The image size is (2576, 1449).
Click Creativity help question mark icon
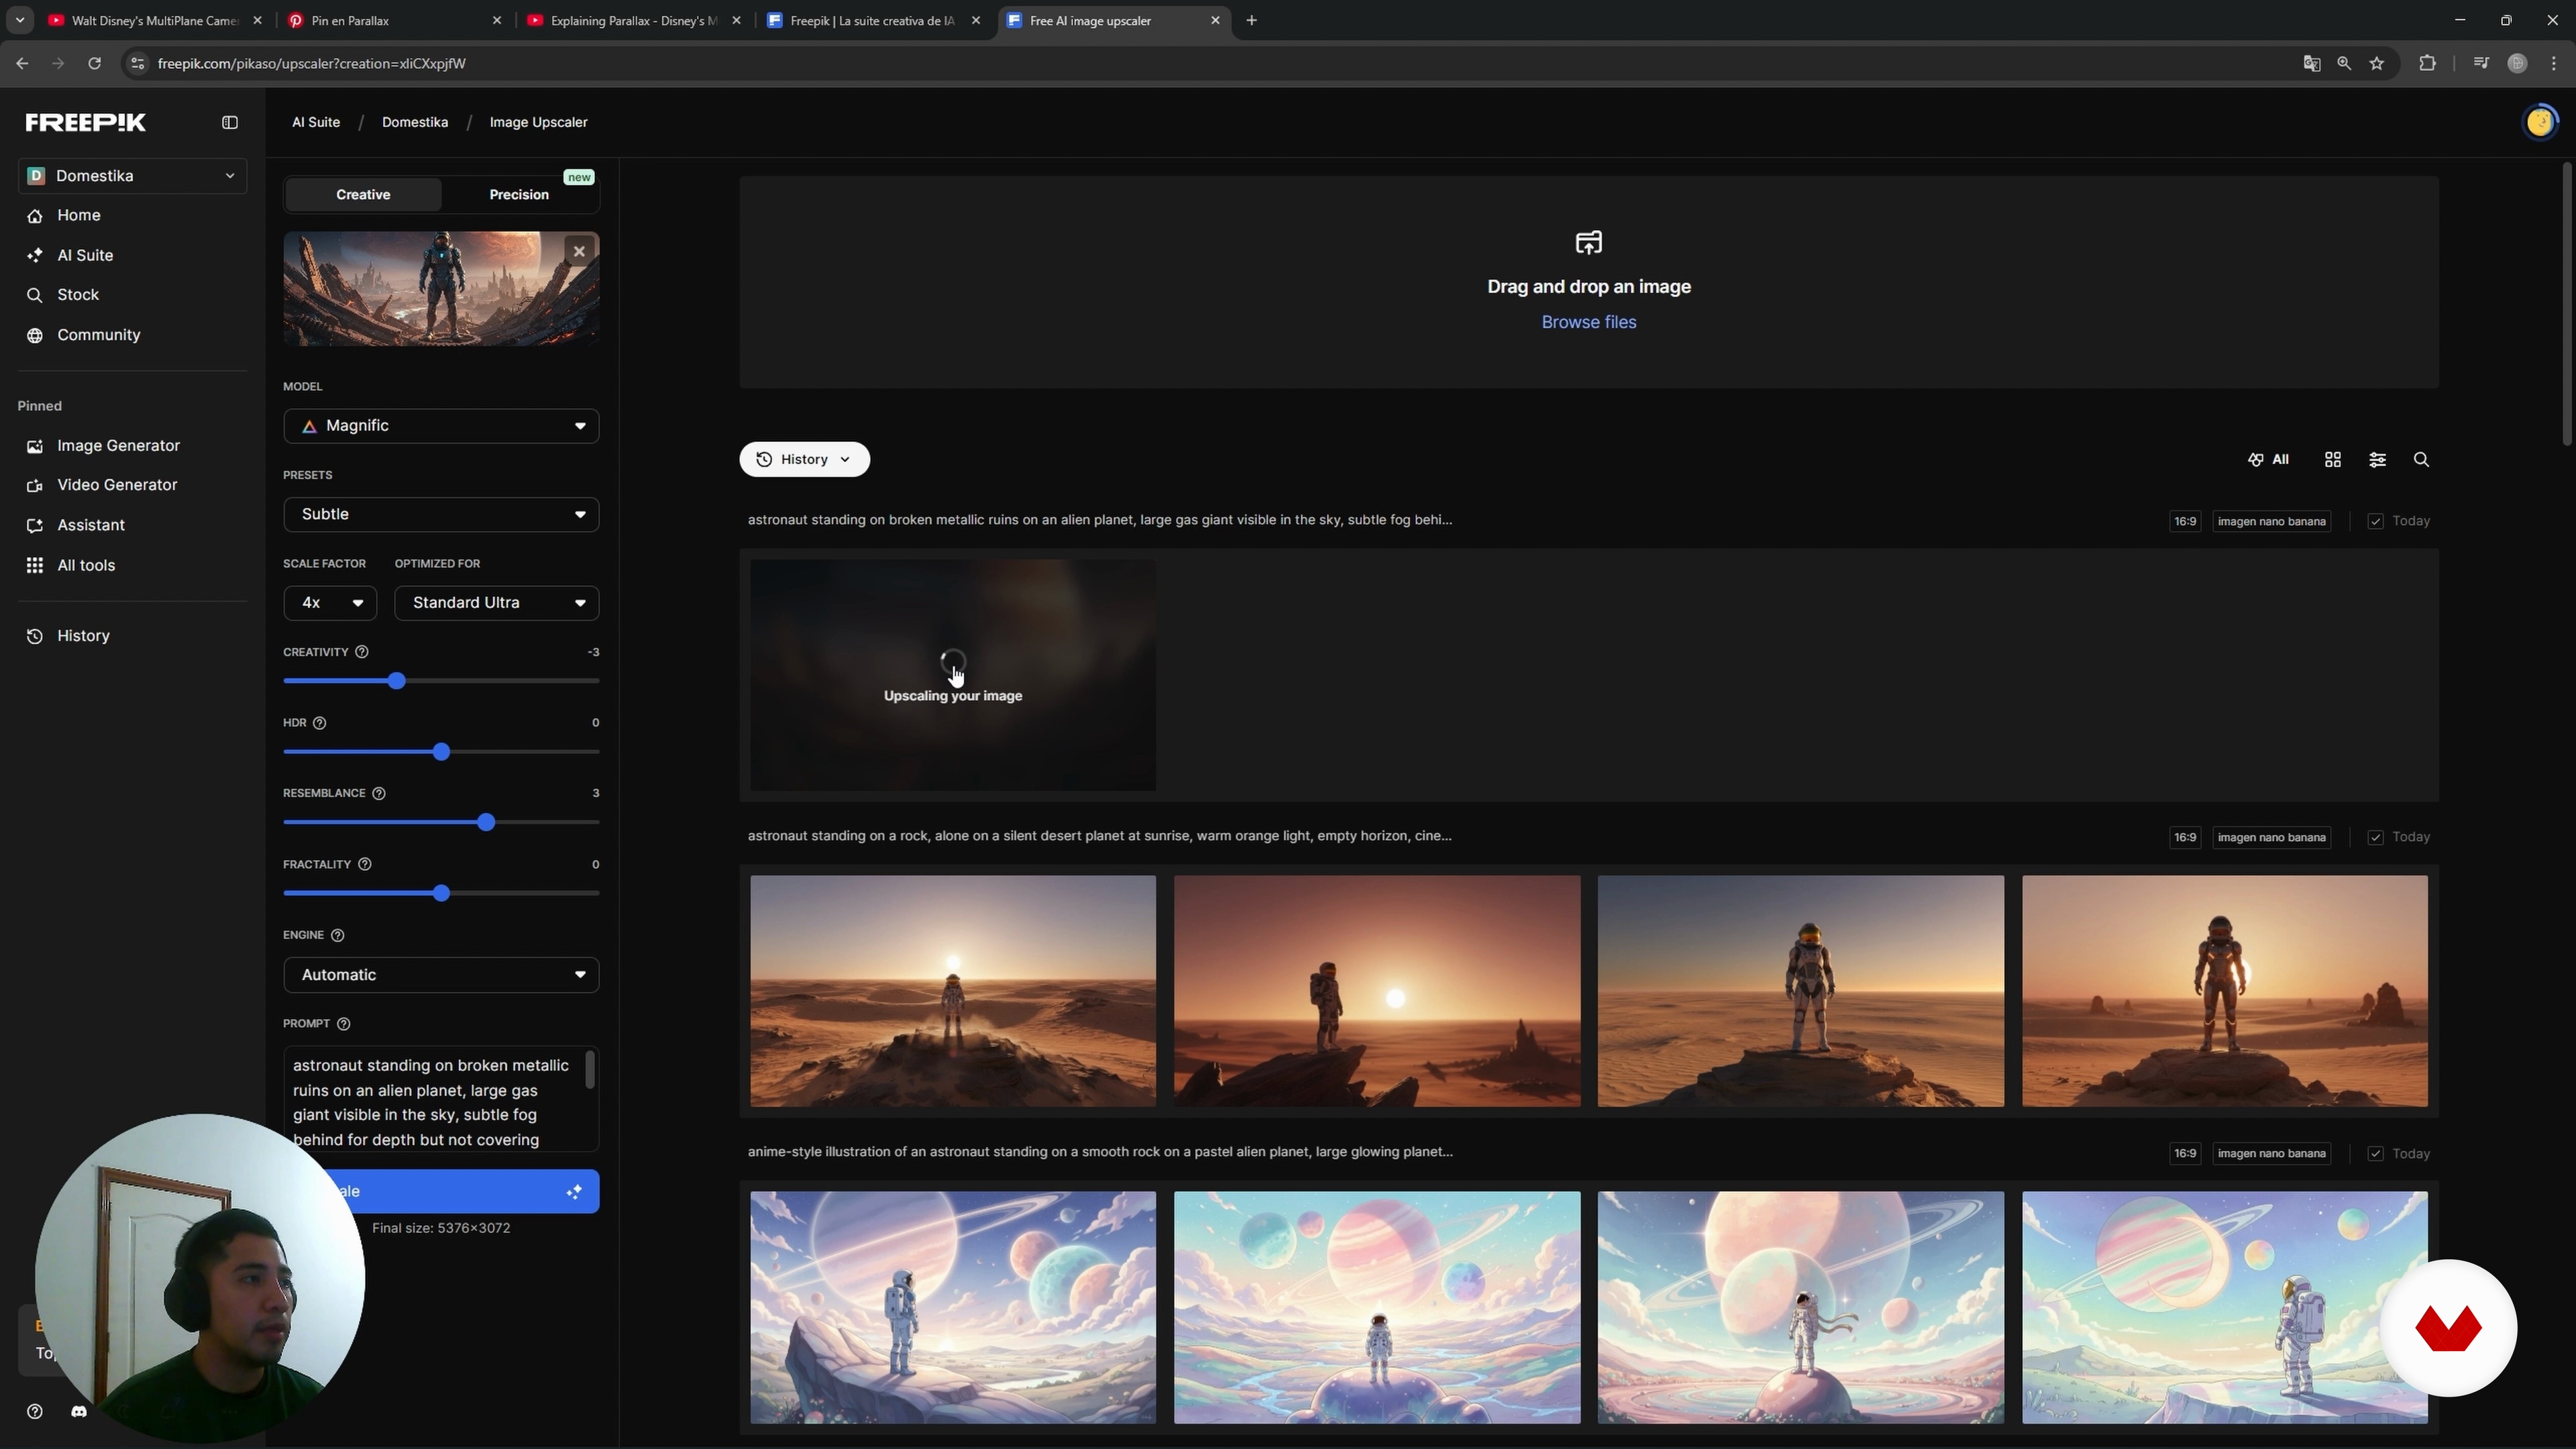(362, 652)
